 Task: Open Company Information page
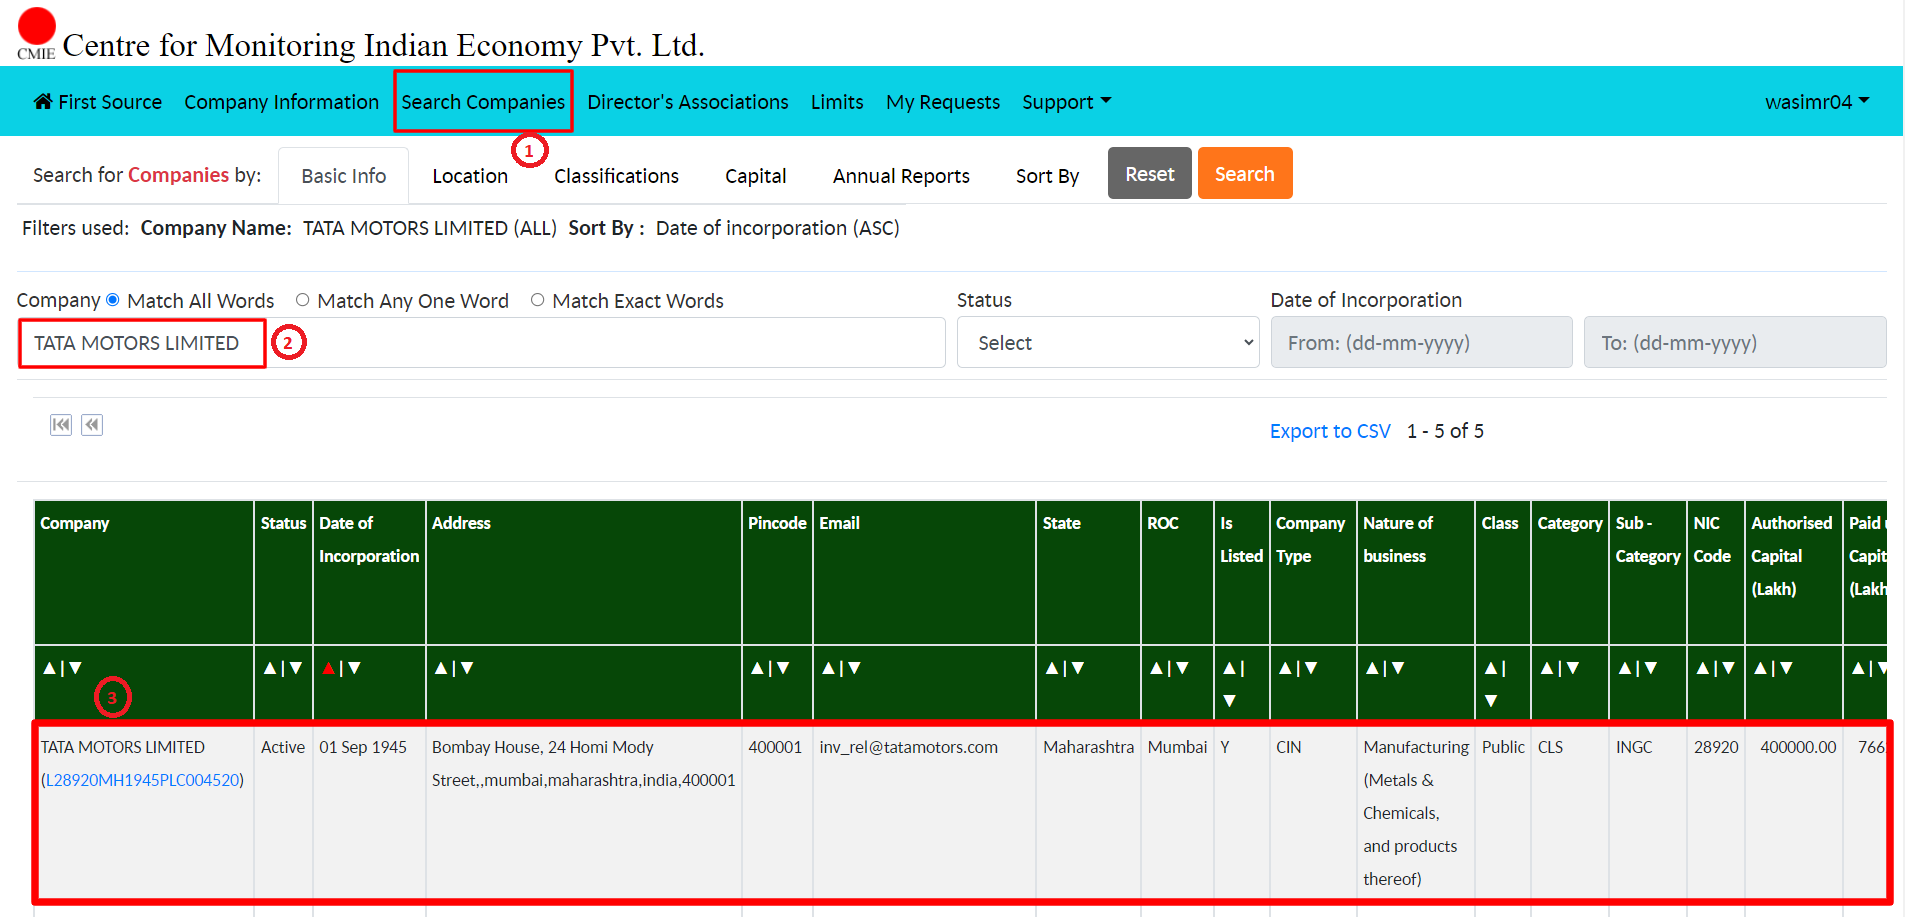(x=281, y=102)
